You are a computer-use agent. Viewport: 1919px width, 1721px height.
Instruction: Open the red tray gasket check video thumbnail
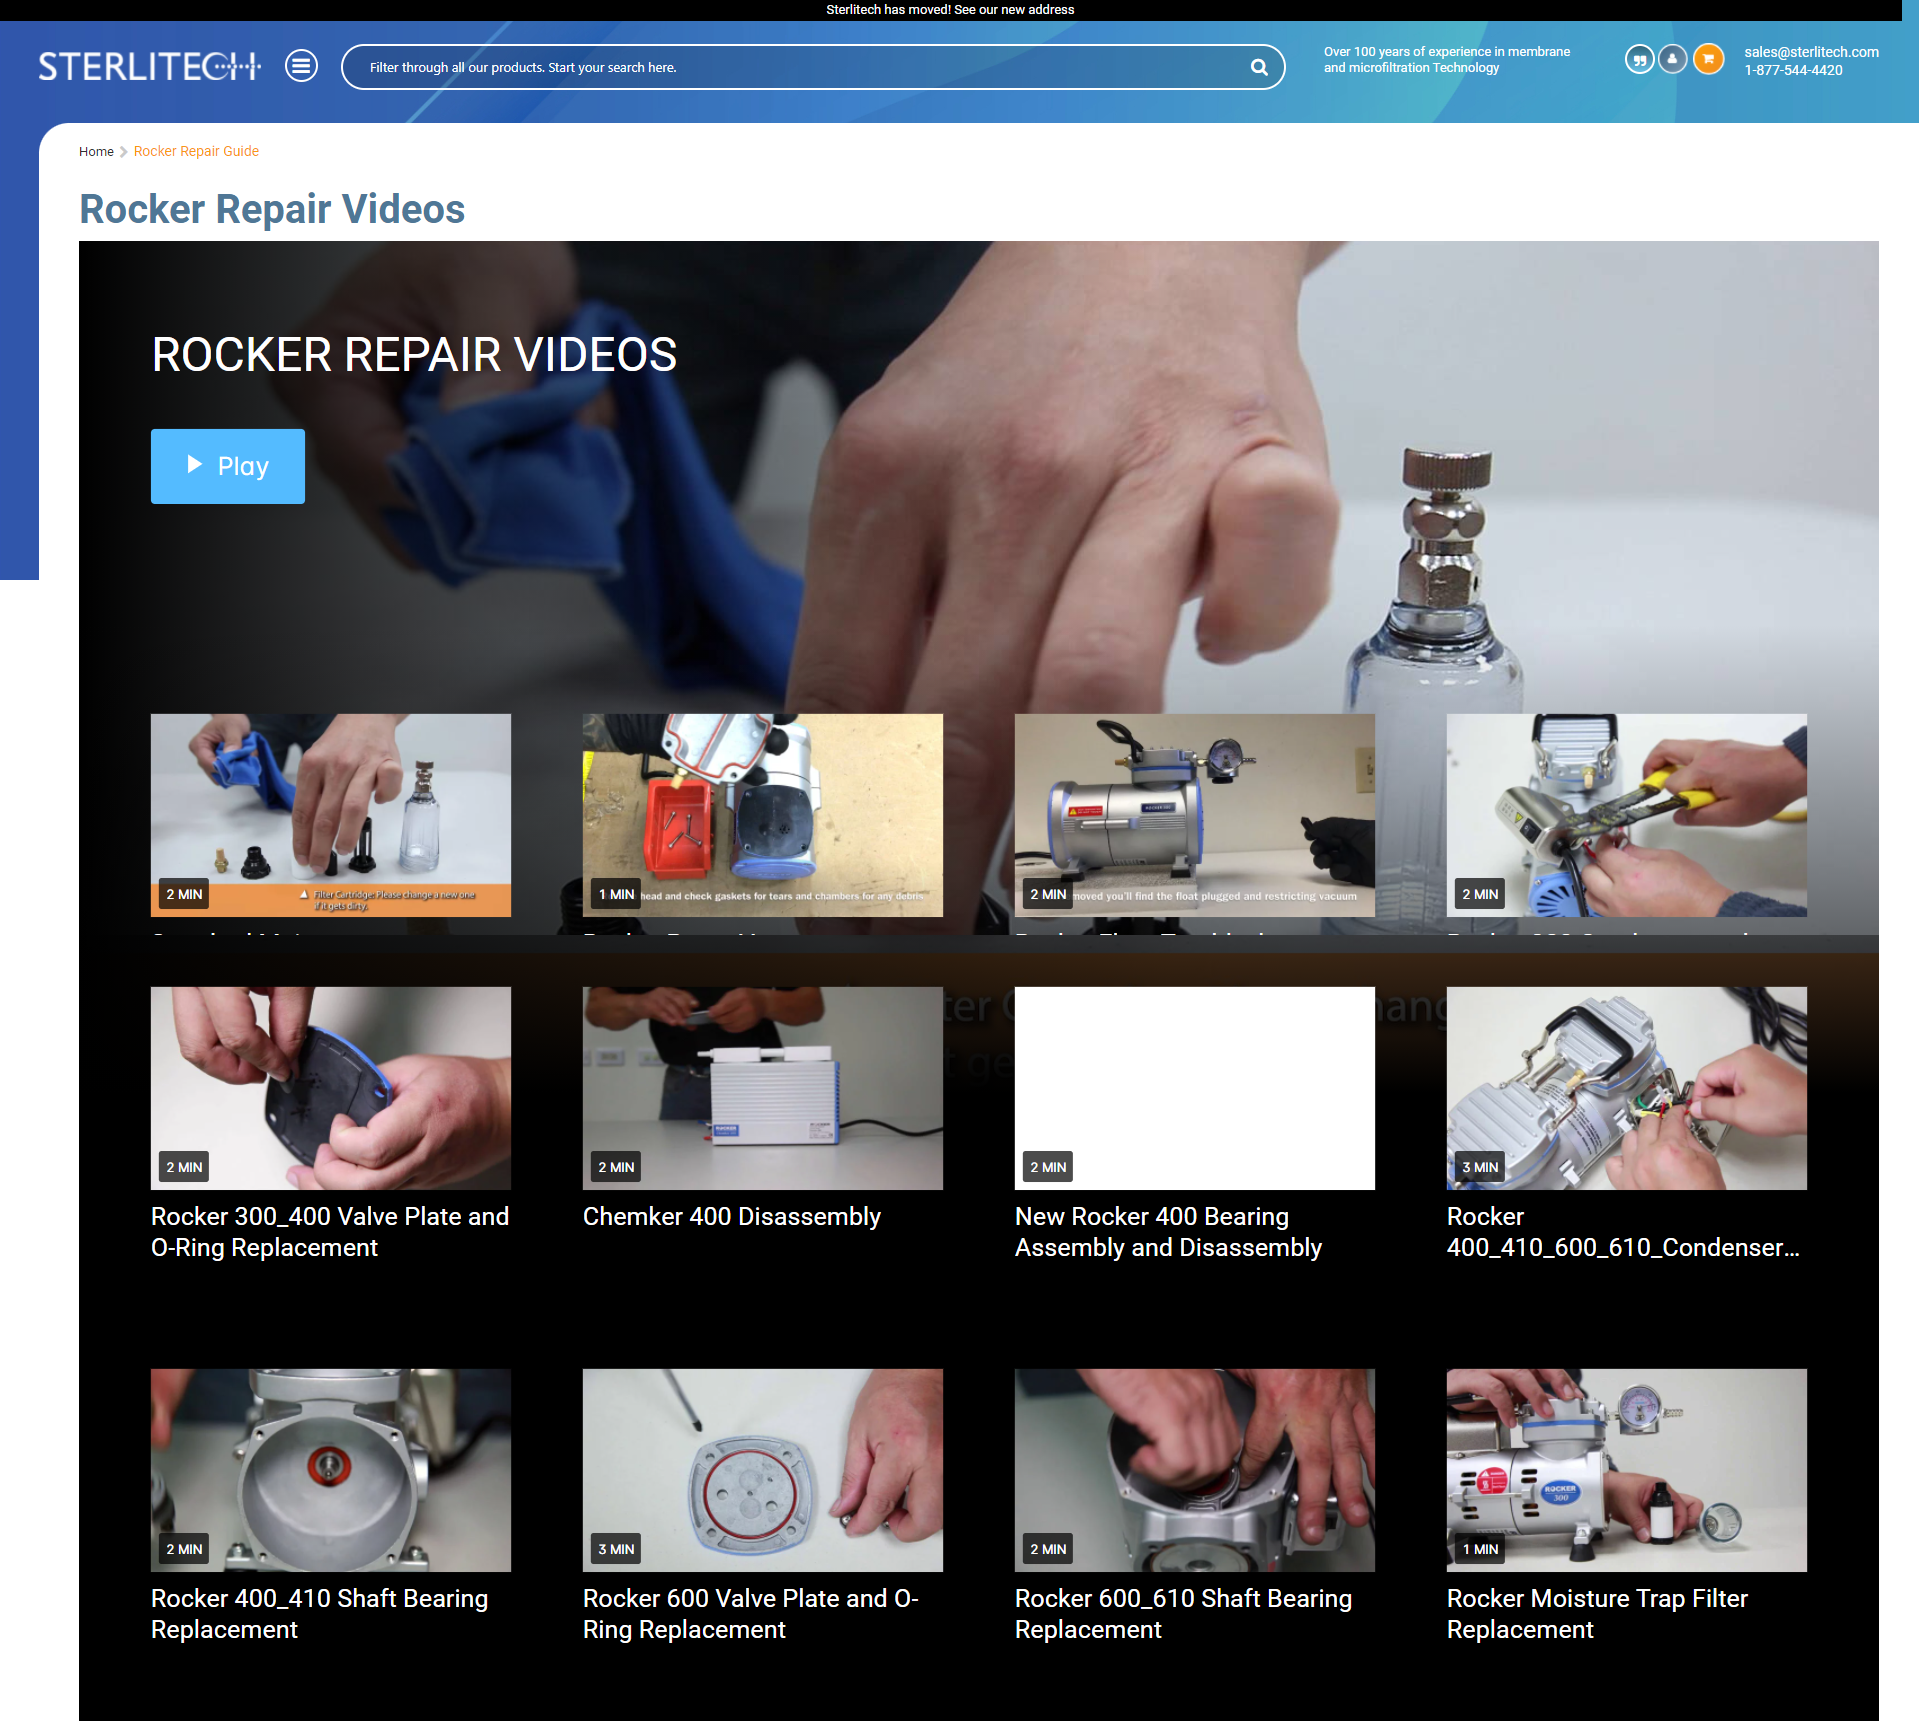point(763,815)
